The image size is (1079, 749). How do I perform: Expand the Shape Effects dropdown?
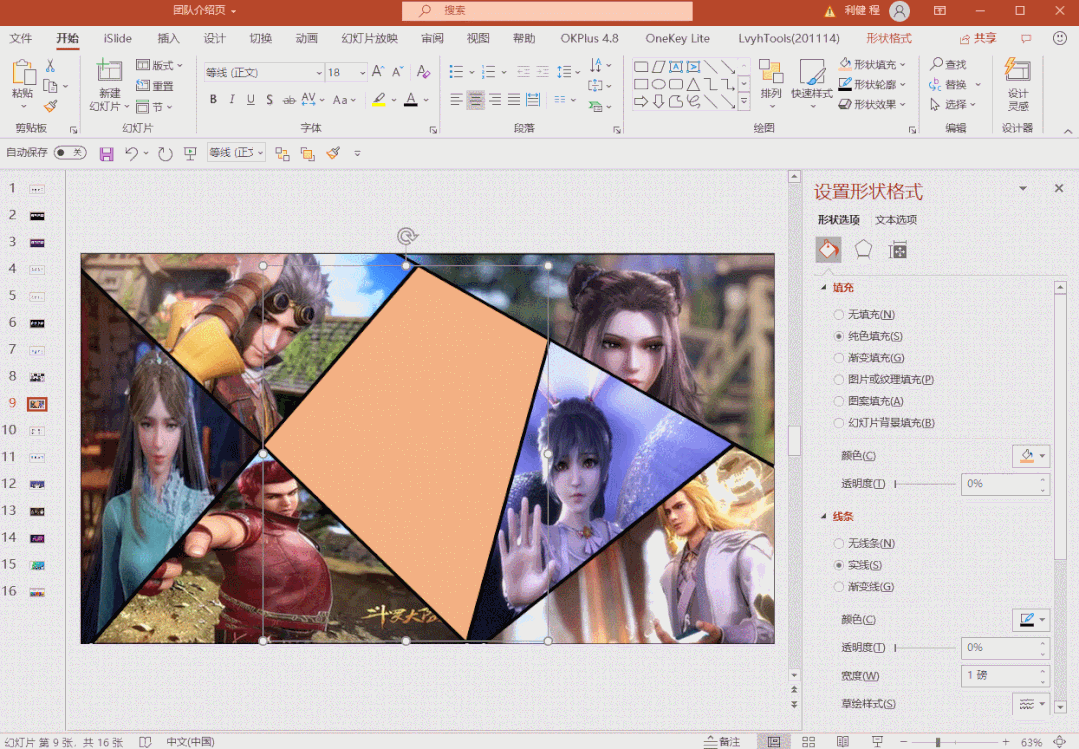coord(903,105)
